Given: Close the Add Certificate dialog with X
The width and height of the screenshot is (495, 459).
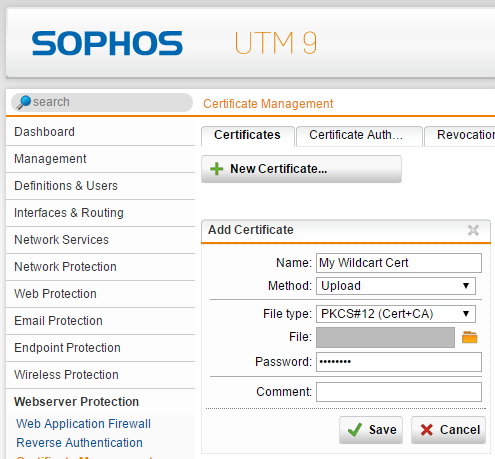Looking at the screenshot, I should (x=473, y=230).
